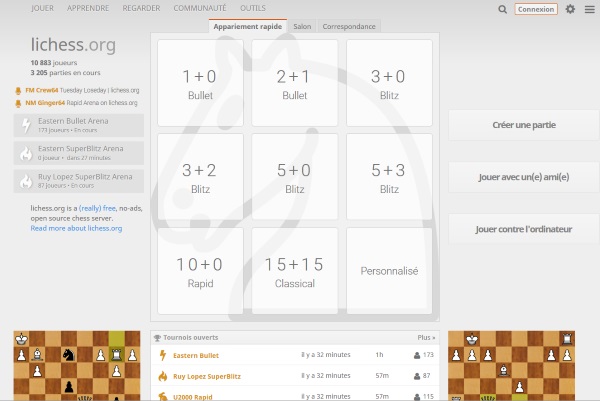Screen dimensions: 600x401
Task: Click the streamer mic icon beside FM Crew64
Action: pos(18,91)
